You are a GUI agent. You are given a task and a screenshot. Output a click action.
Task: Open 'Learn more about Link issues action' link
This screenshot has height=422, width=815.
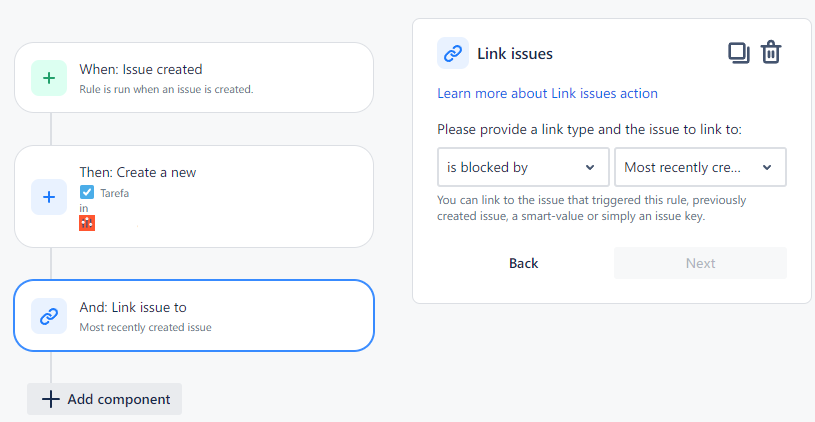tap(547, 94)
